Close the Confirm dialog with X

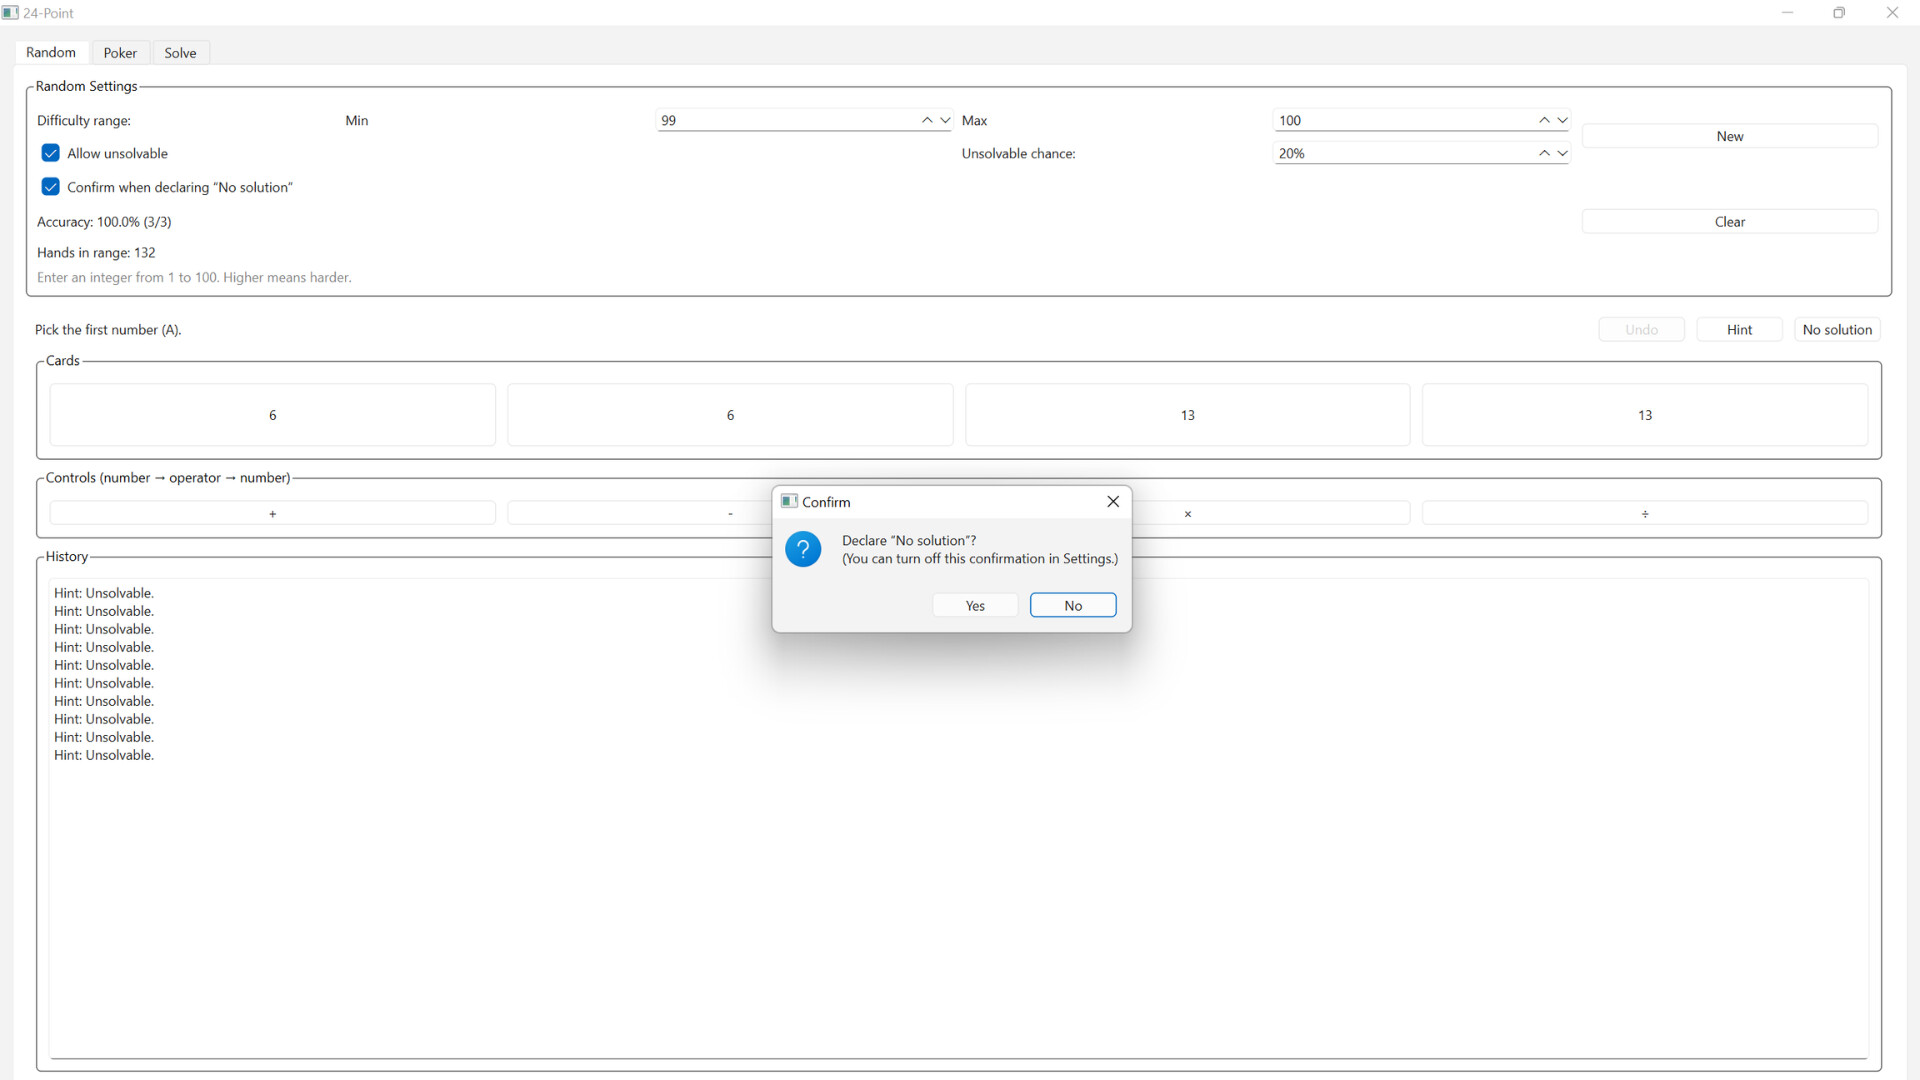tap(1113, 502)
